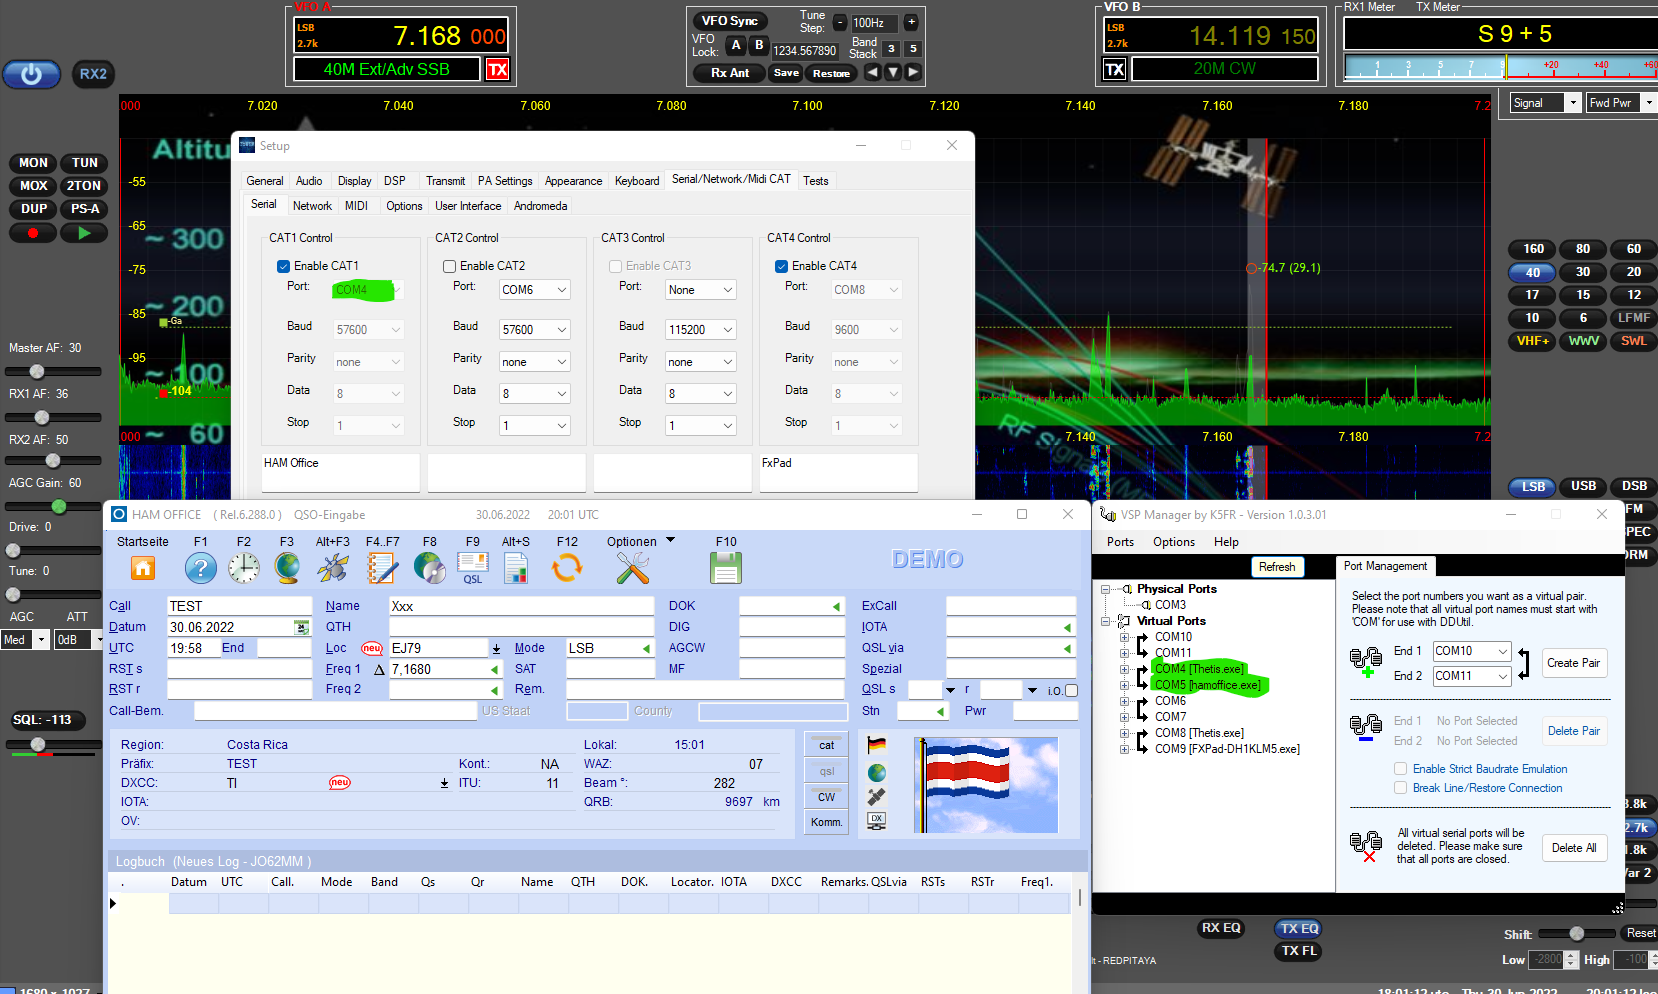Toggle the MOX transmit button
Screen dimensions: 1658x994
point(33,186)
